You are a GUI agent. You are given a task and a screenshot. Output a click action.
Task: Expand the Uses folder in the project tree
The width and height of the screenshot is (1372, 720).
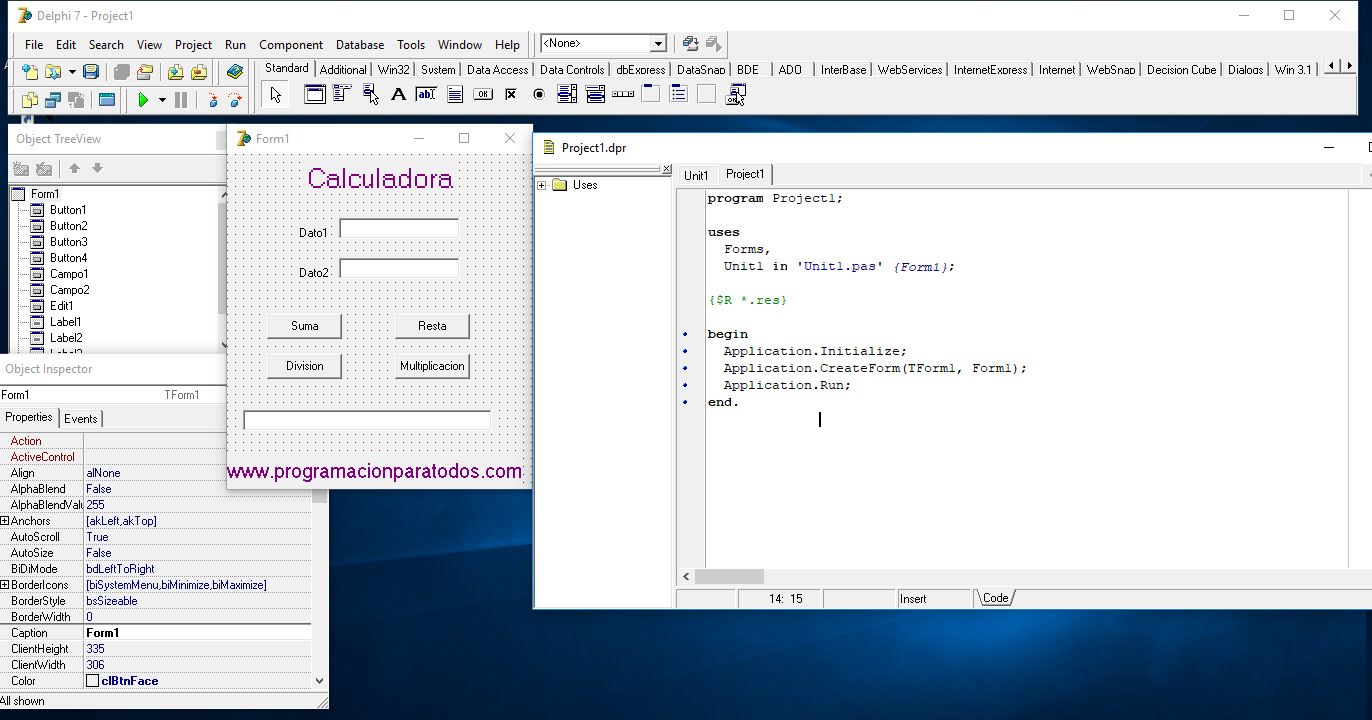(541, 184)
